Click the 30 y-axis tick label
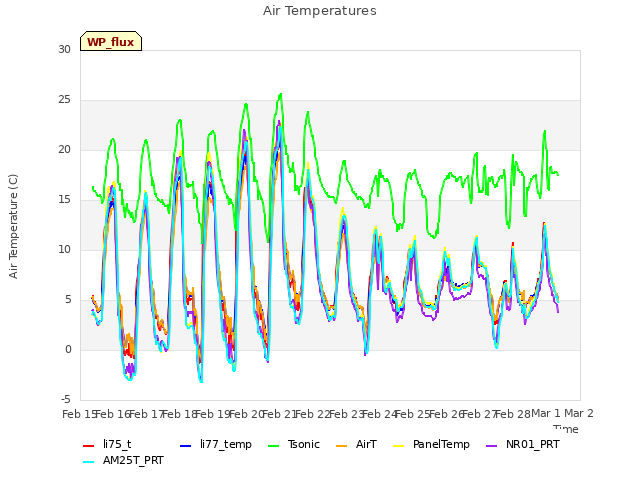The image size is (640, 480). click(64, 50)
